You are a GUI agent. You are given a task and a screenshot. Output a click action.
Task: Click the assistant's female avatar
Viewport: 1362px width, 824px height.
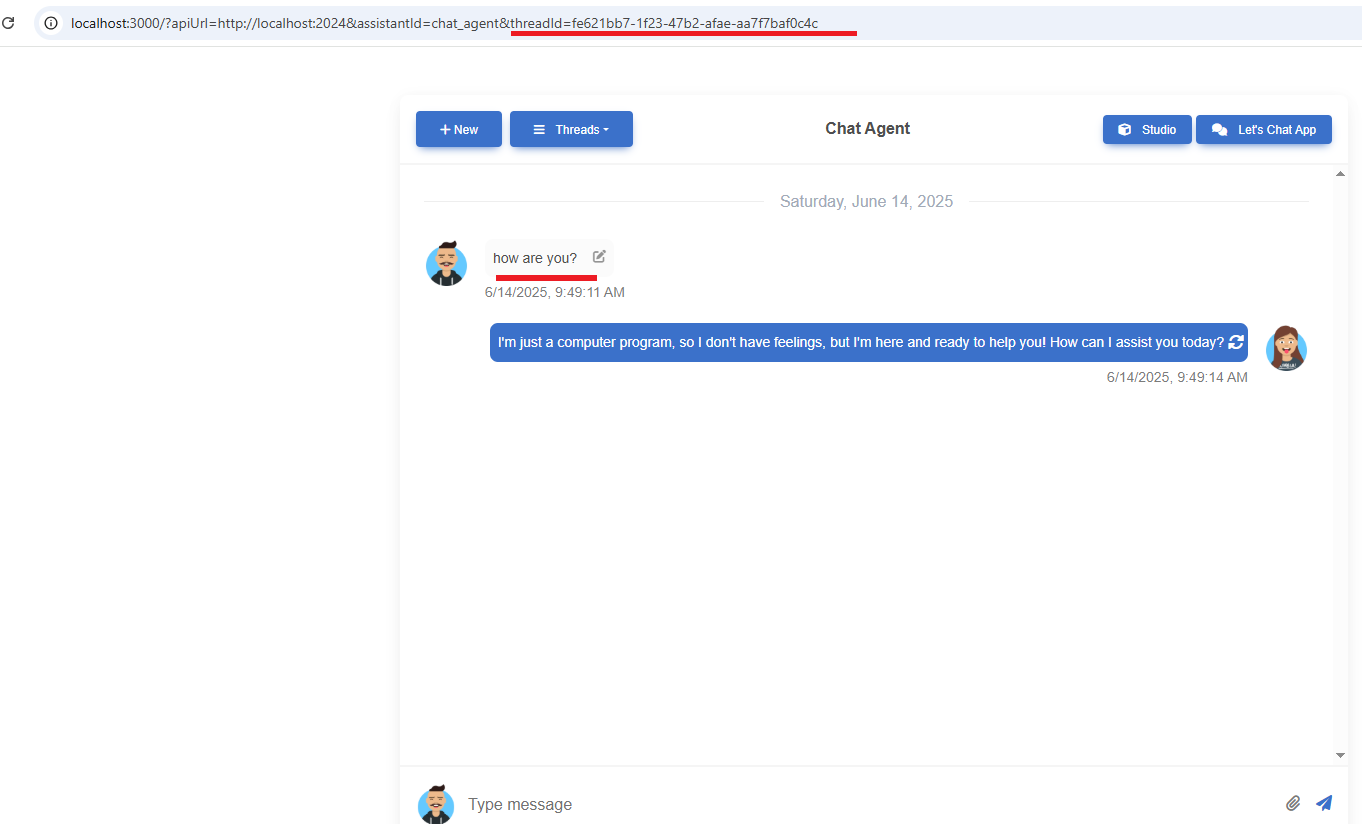click(1286, 348)
